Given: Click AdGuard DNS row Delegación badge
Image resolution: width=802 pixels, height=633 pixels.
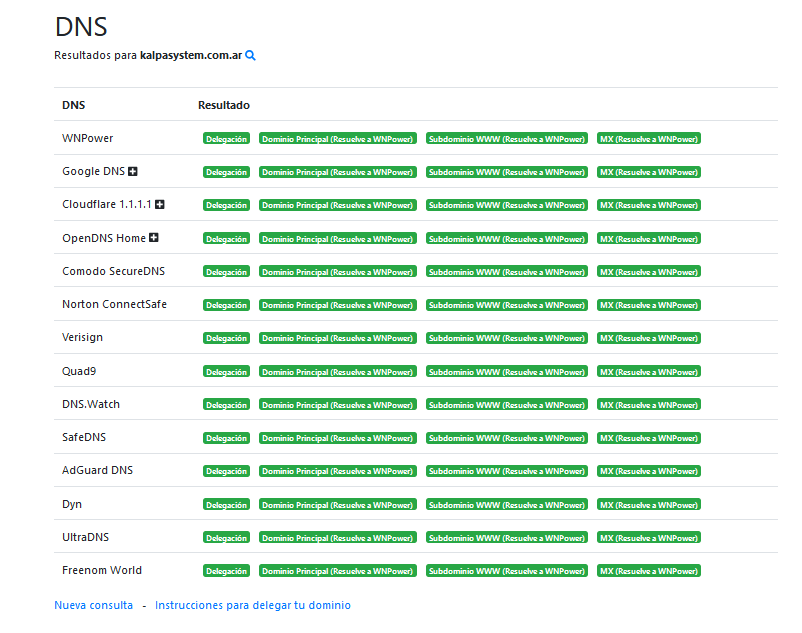Looking at the screenshot, I should click(x=227, y=471).
